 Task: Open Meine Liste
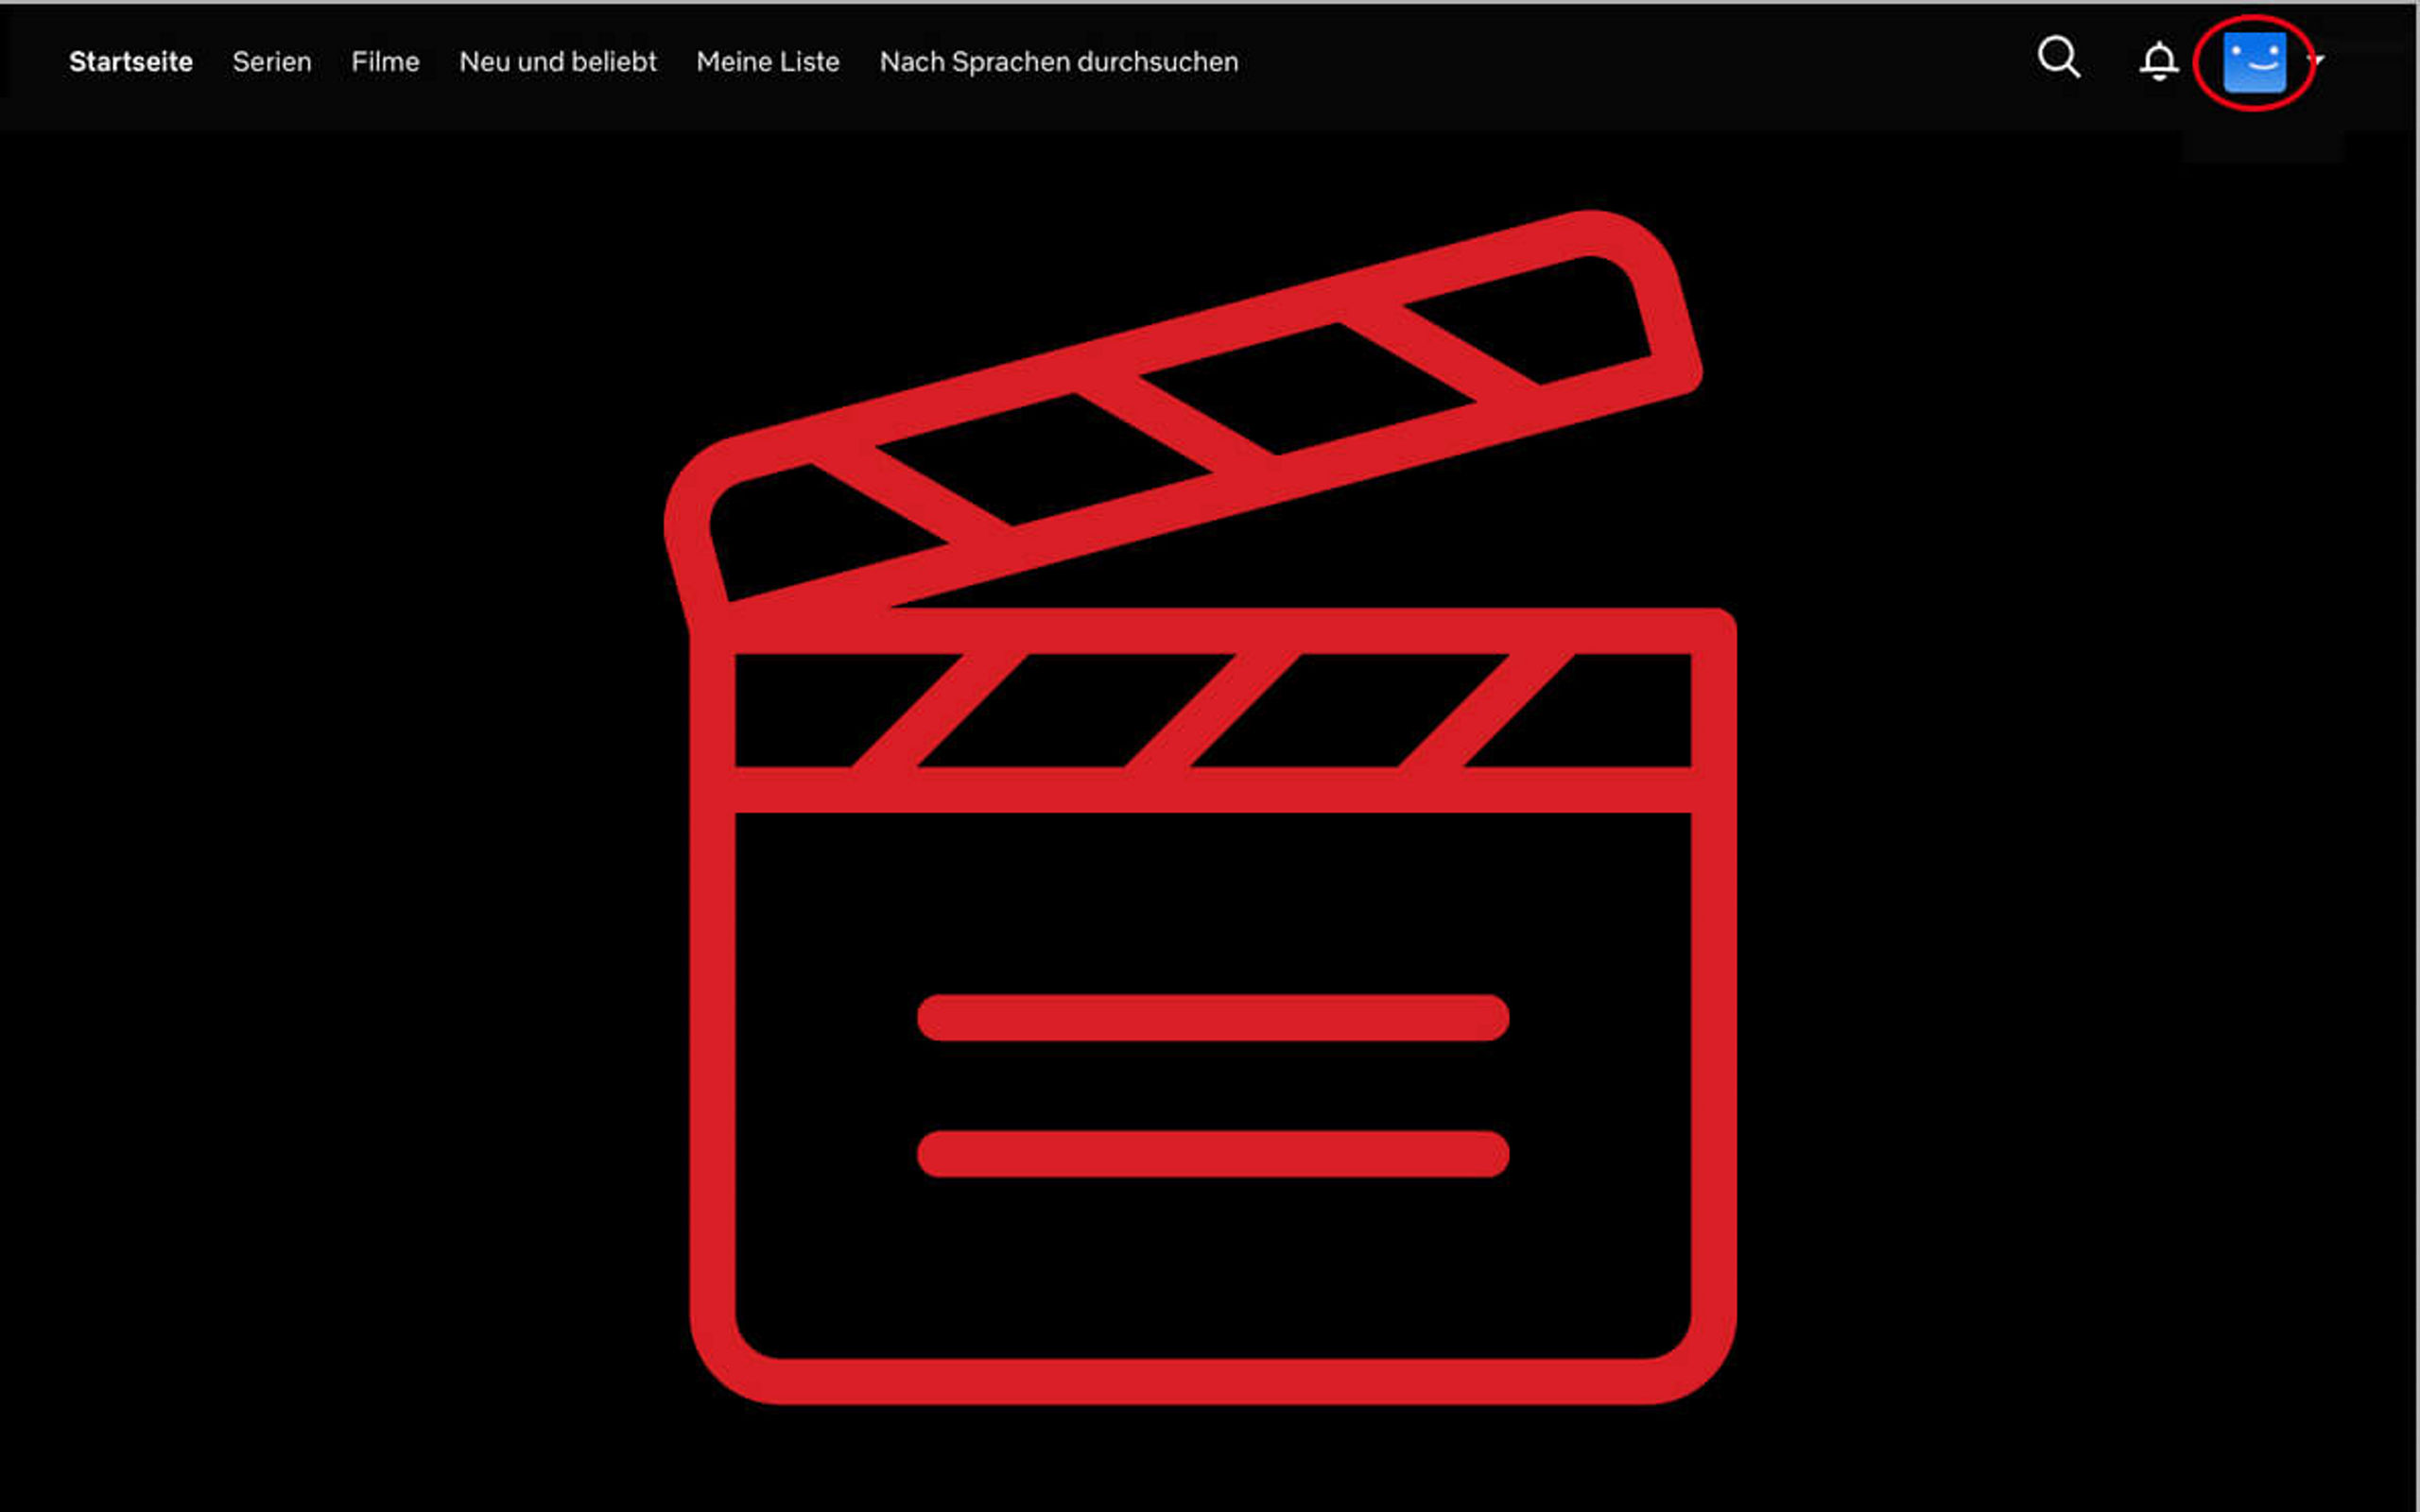tap(768, 62)
